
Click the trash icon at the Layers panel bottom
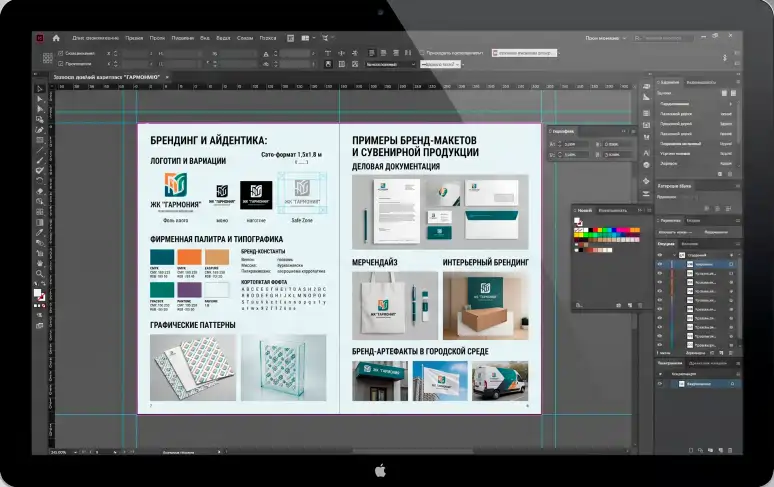[x=730, y=353]
